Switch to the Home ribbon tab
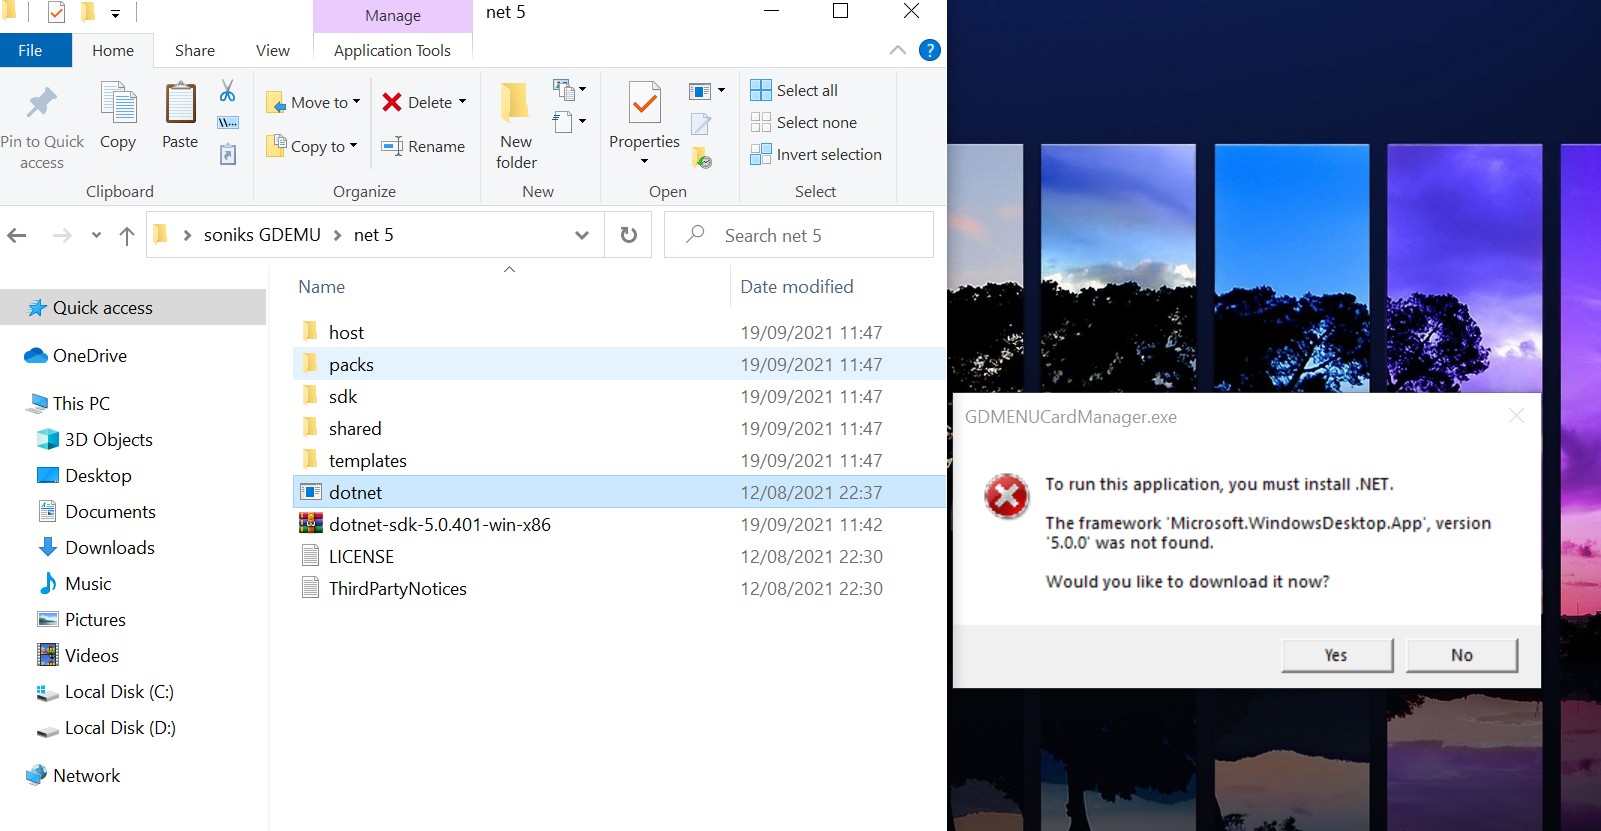 (113, 50)
